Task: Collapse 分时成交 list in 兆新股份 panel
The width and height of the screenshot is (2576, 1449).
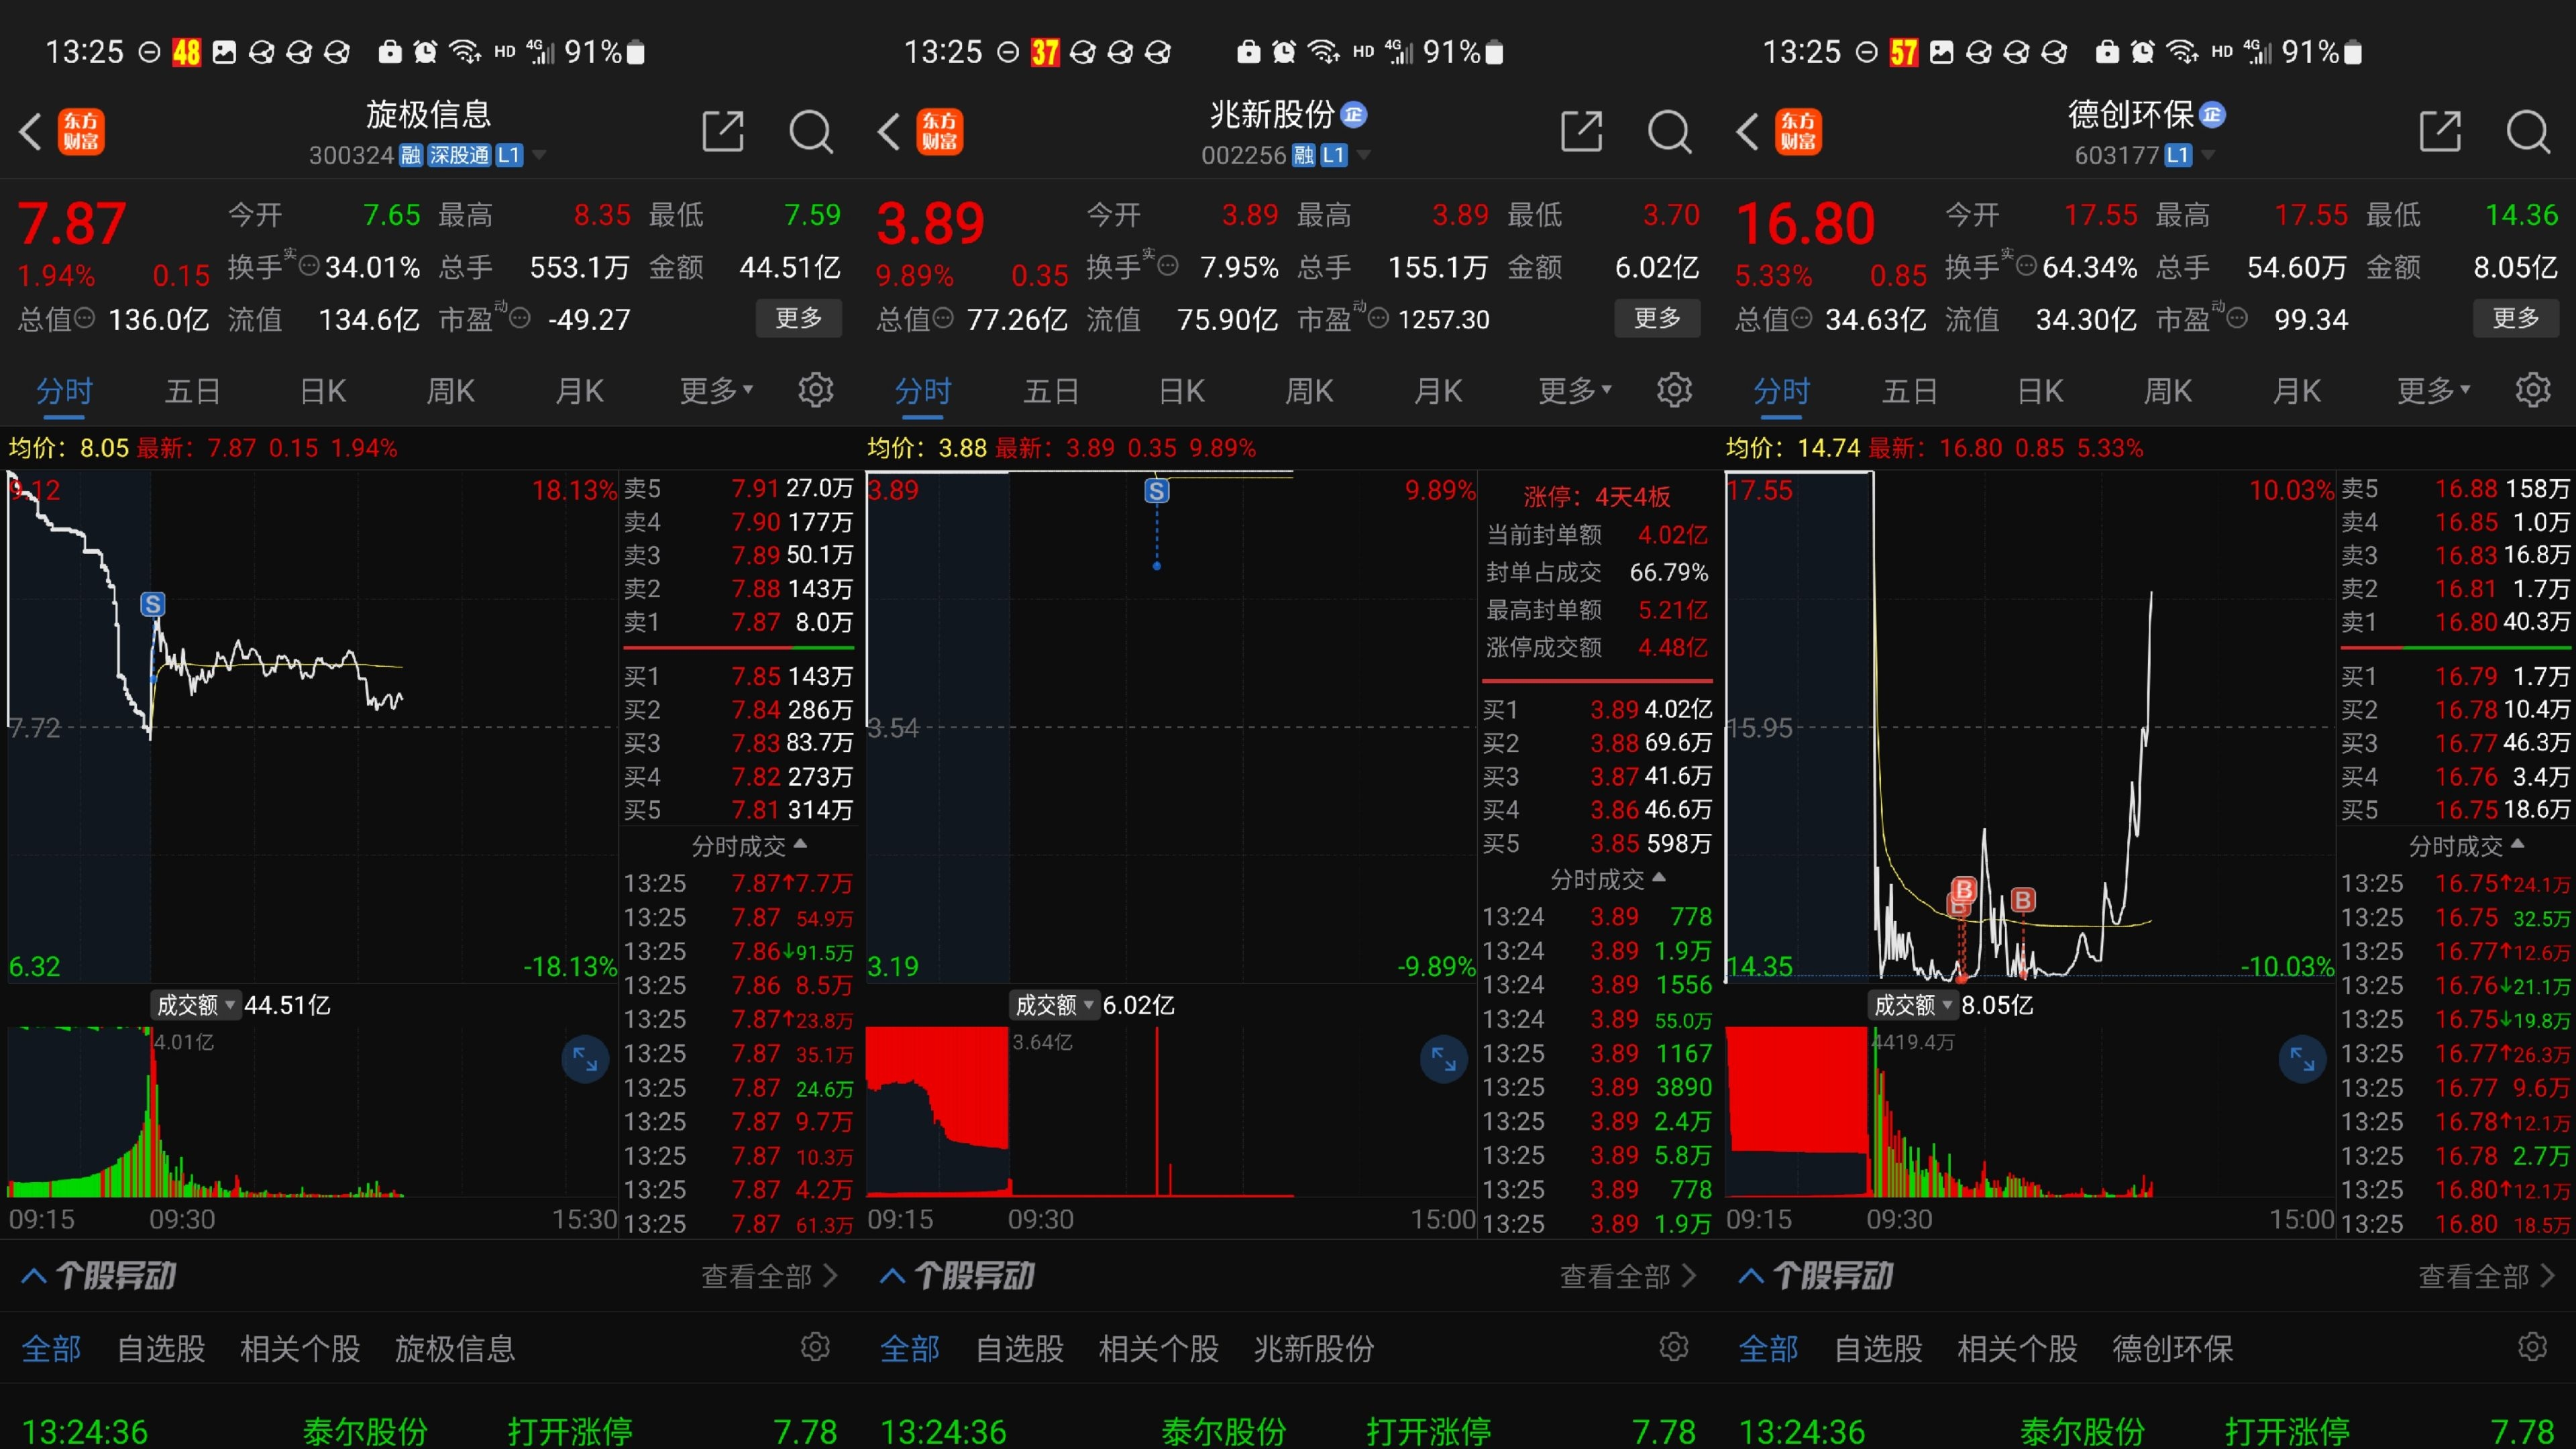Action: click(x=1608, y=879)
